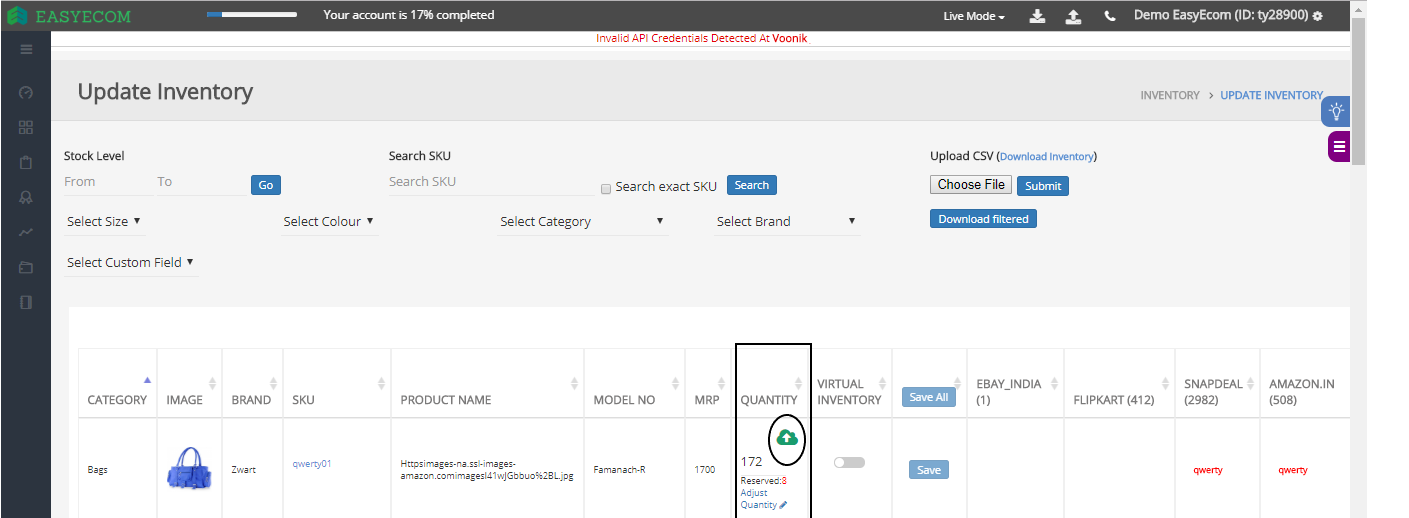
Task: Go to Inventory breadcrumb
Action: [x=1169, y=95]
